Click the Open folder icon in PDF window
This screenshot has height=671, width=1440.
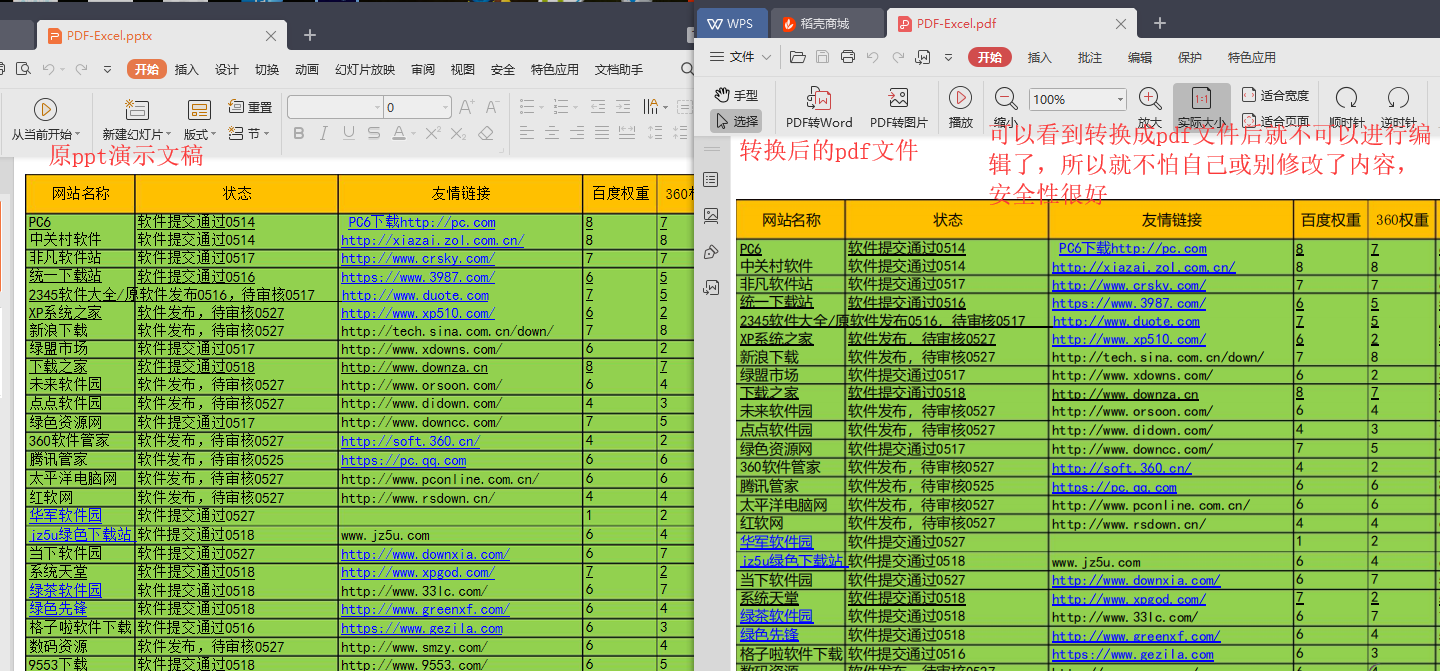coord(797,57)
